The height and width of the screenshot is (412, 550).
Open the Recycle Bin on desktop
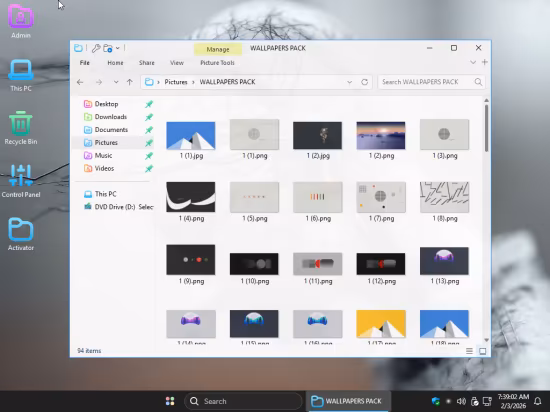(x=21, y=128)
